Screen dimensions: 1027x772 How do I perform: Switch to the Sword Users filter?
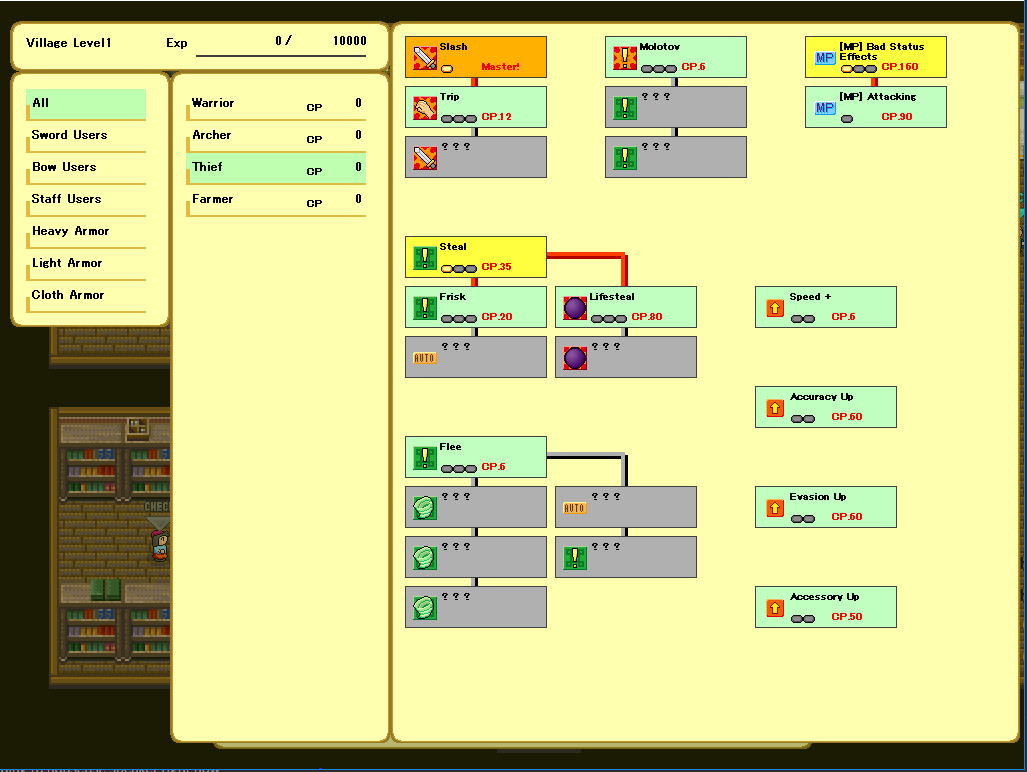[x=86, y=135]
